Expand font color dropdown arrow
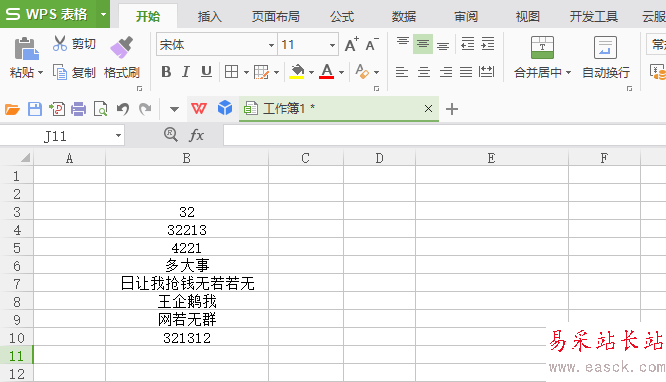The width and height of the screenshot is (666, 382). pos(341,73)
